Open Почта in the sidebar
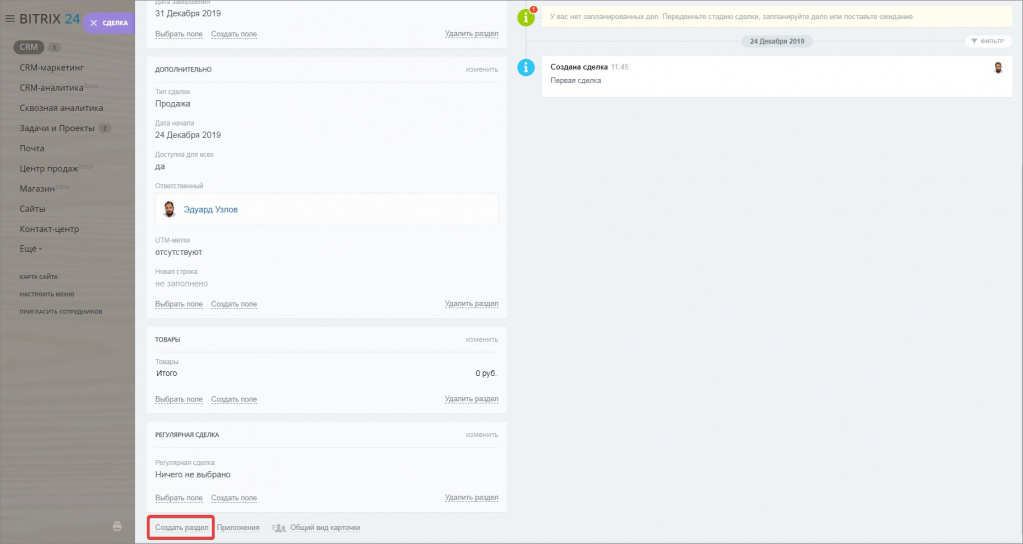The height and width of the screenshot is (544, 1023). (x=32, y=148)
